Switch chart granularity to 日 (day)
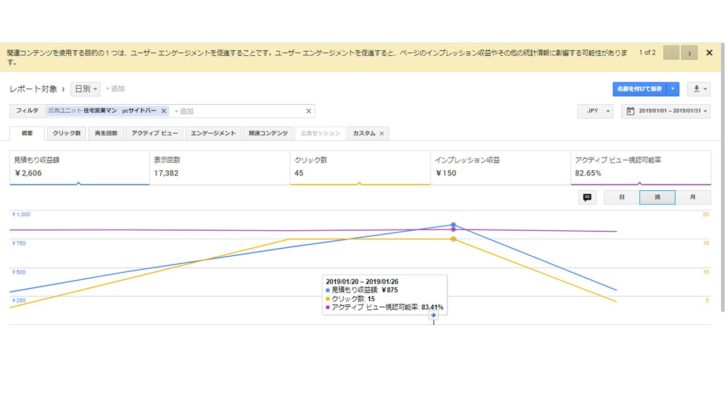Screen dimensions: 728x410 (621, 197)
